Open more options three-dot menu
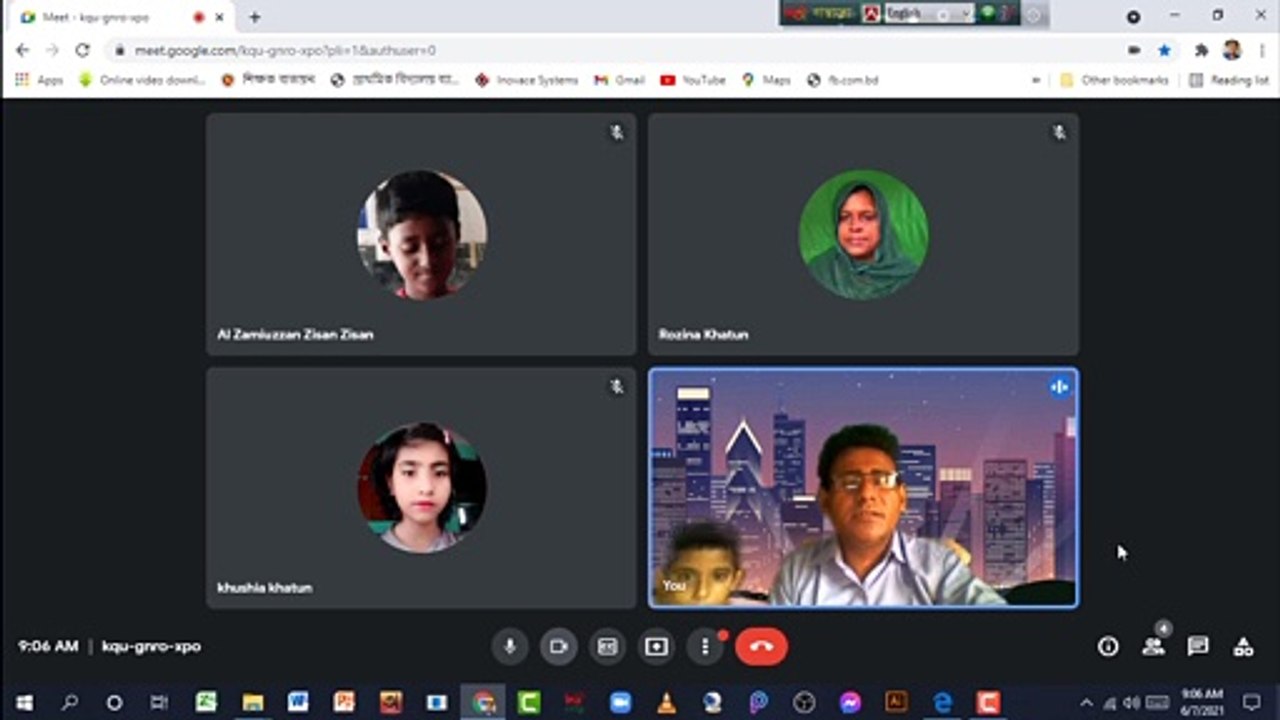This screenshot has height=720, width=1280. (x=705, y=647)
